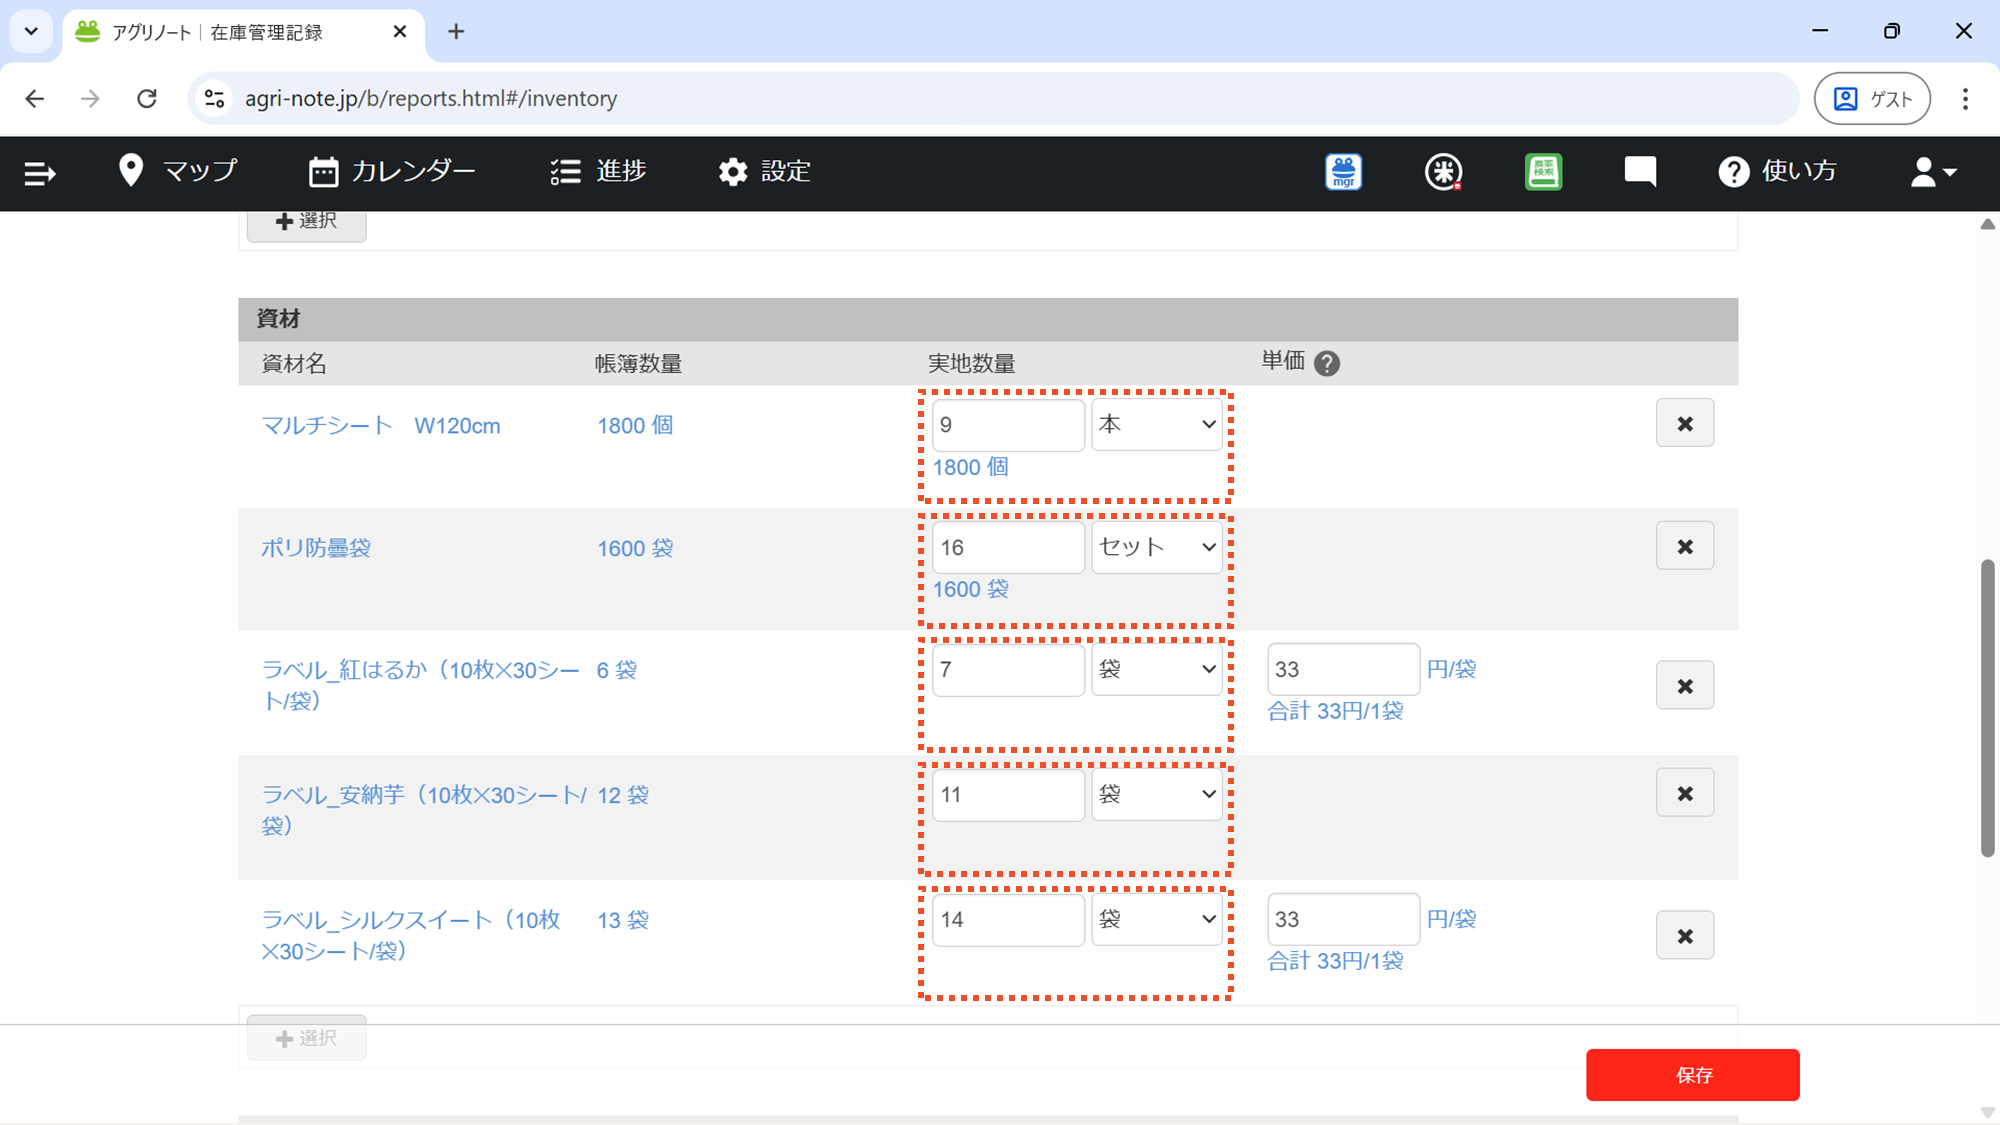Remove the ラベル_安納芋 row
The image size is (2000, 1125).
click(1685, 793)
